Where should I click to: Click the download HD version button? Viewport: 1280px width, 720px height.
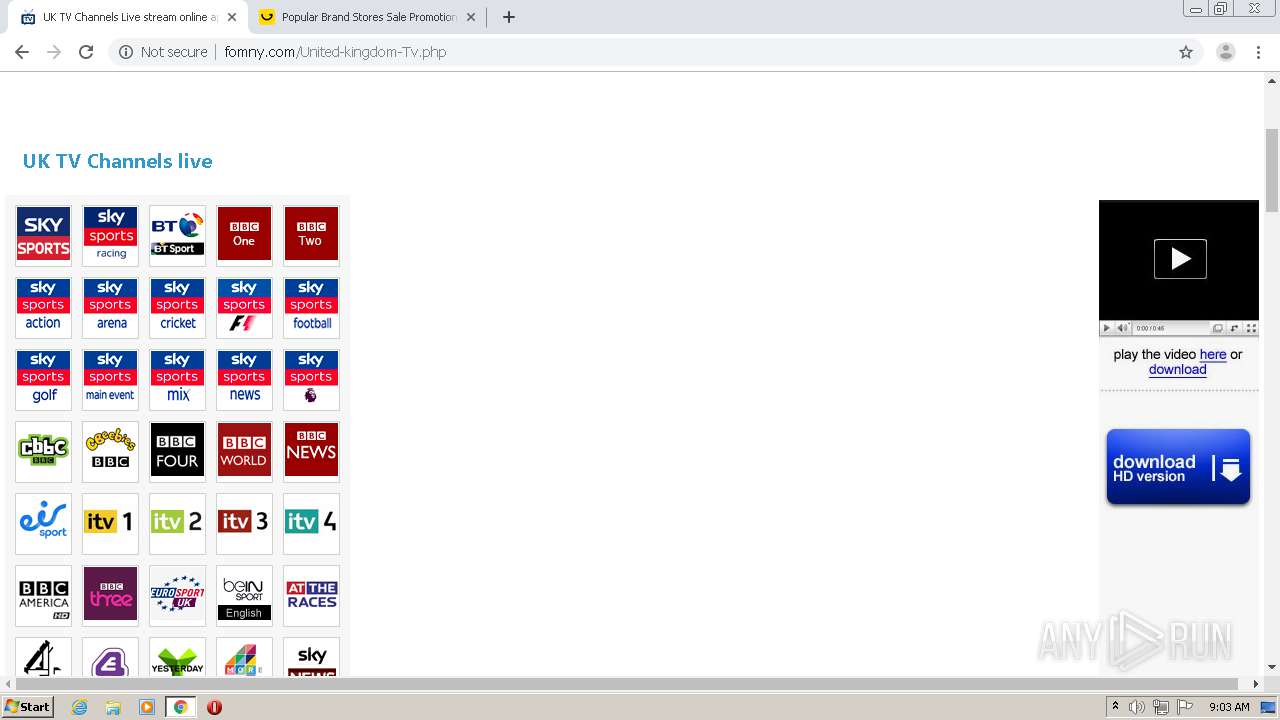pos(1178,467)
